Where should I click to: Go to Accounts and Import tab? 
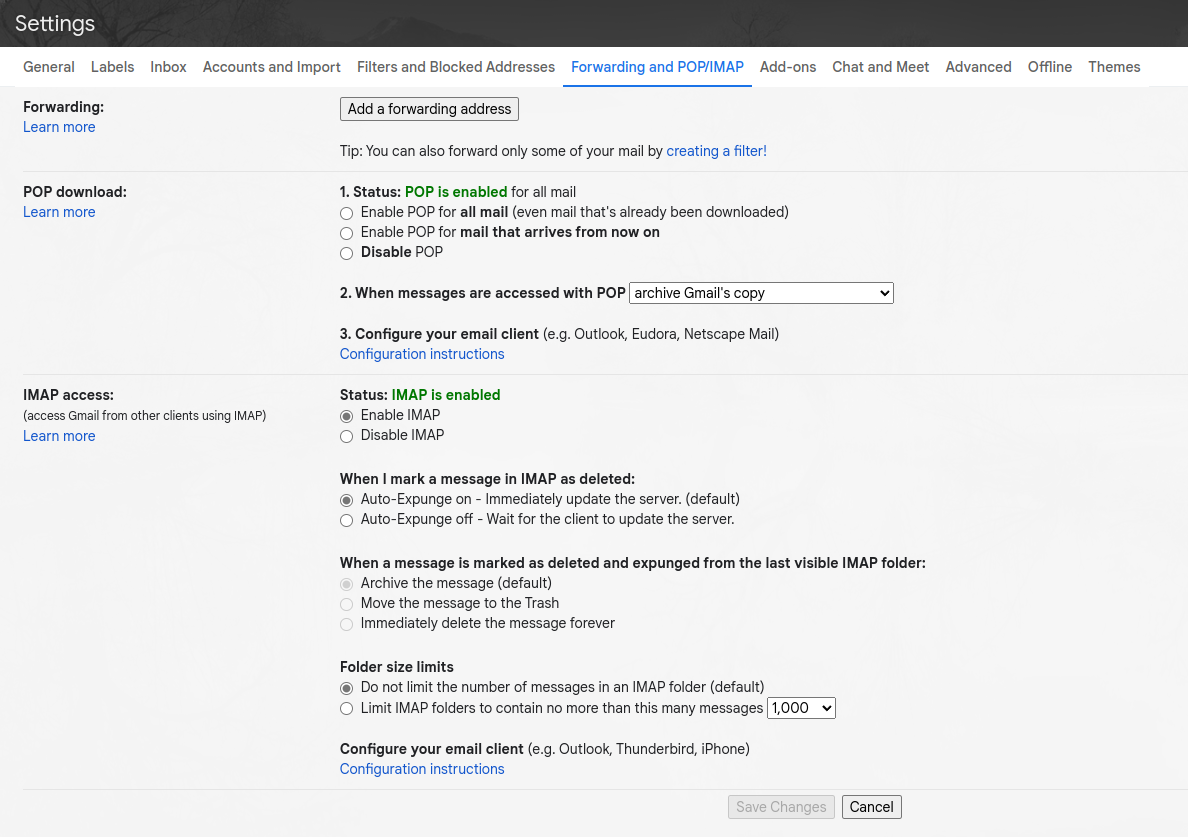pyautogui.click(x=271, y=67)
